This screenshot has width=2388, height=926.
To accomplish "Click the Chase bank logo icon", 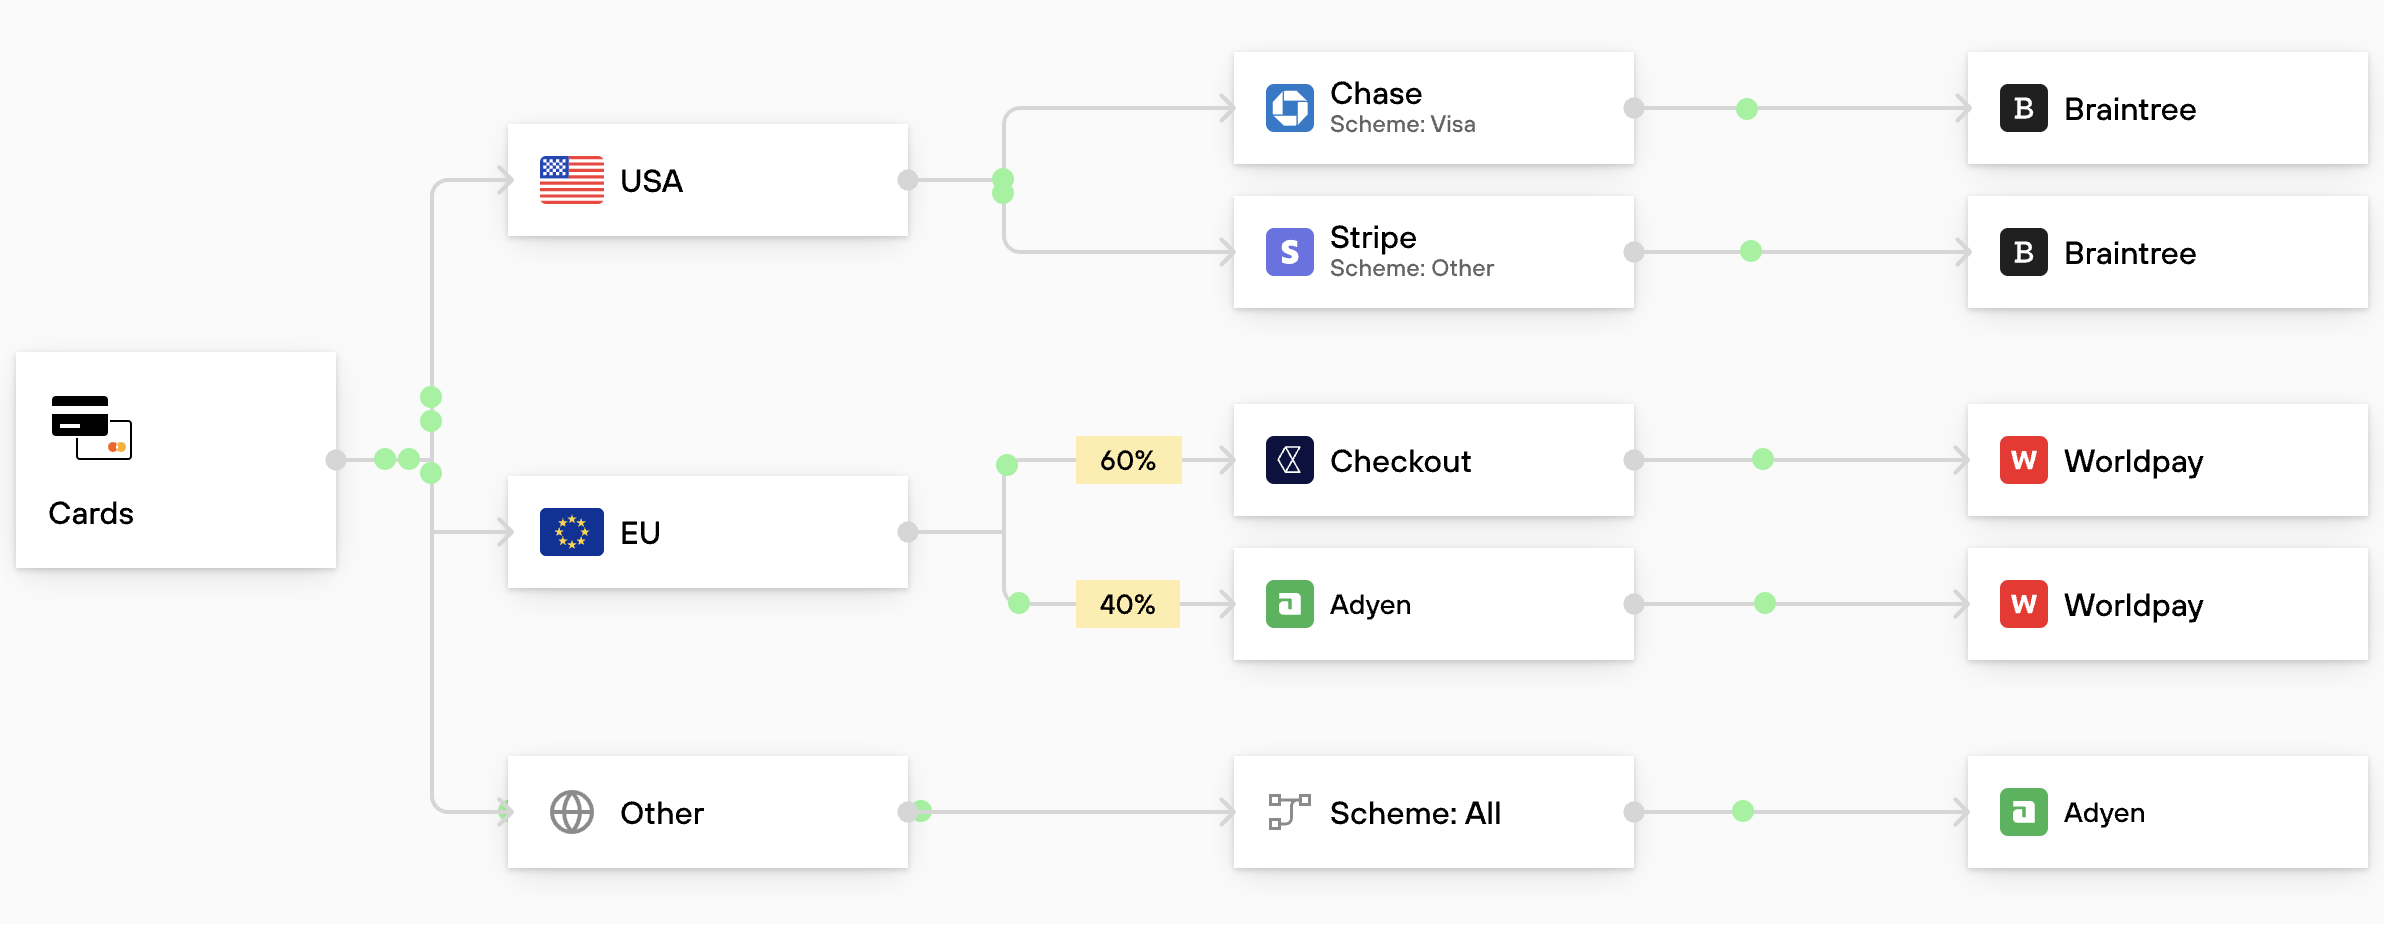I will (x=1289, y=108).
